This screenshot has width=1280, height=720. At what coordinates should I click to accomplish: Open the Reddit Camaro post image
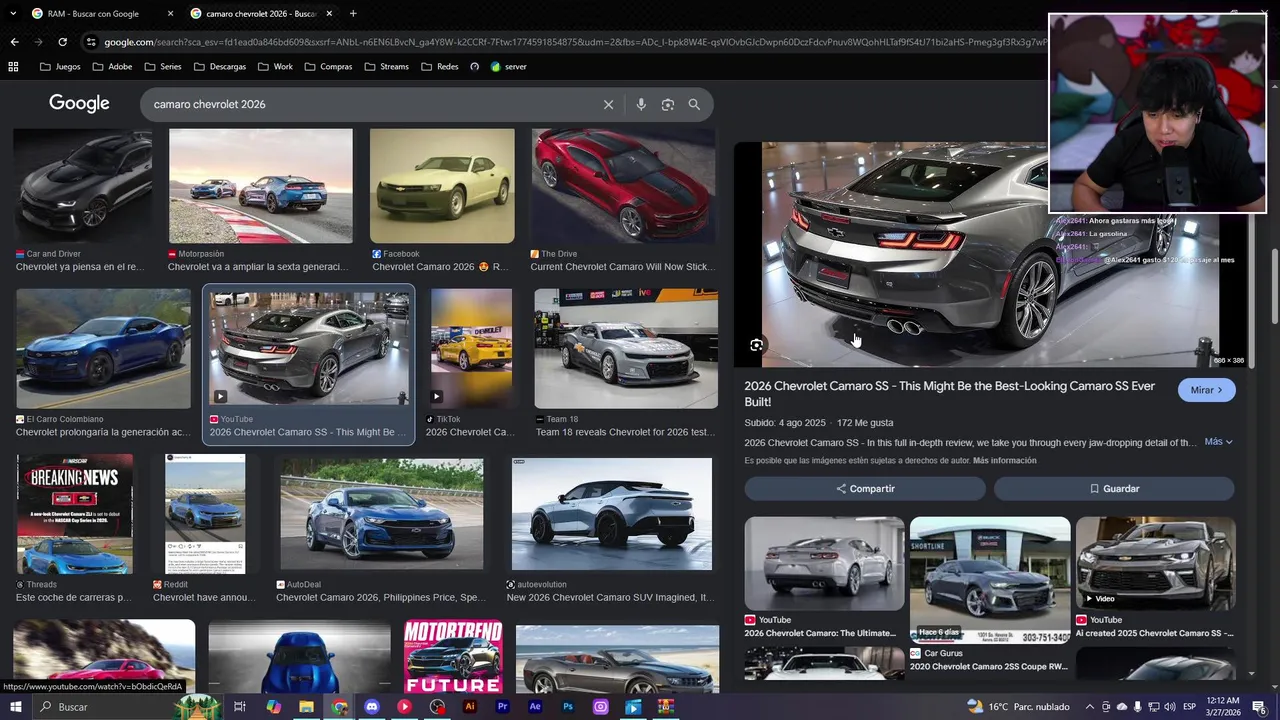pyautogui.click(x=205, y=514)
